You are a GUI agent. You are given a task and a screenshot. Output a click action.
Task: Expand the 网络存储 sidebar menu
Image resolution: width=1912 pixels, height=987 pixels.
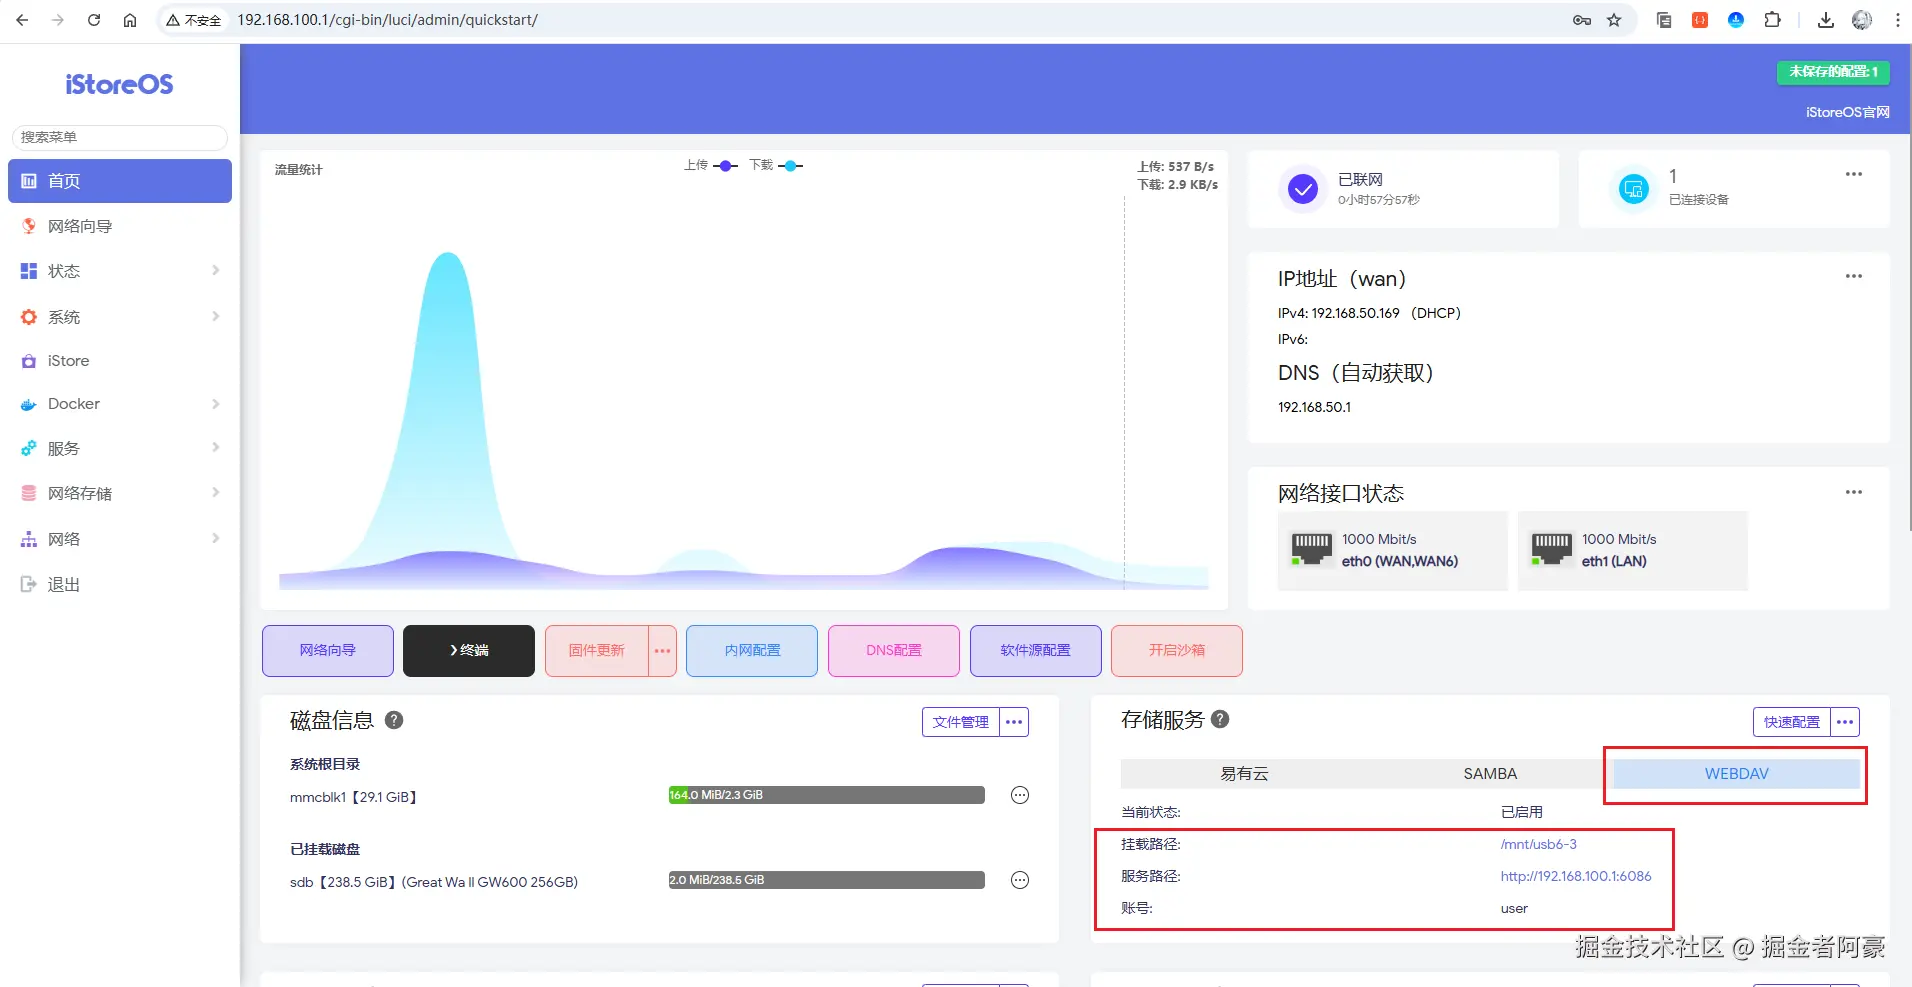coord(120,493)
